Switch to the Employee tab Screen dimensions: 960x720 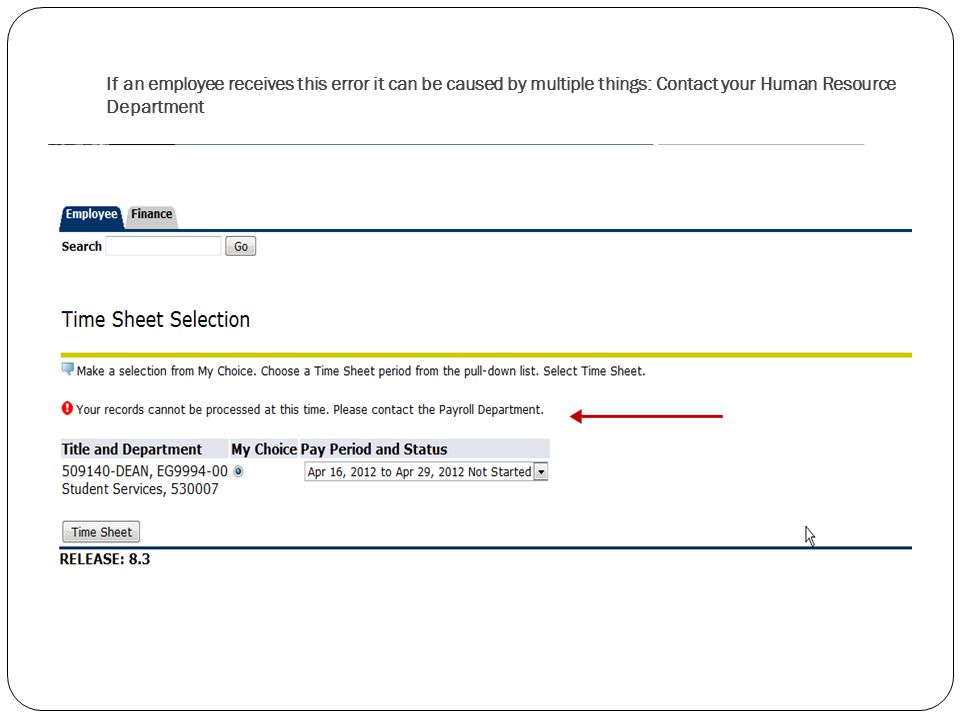[91, 215]
